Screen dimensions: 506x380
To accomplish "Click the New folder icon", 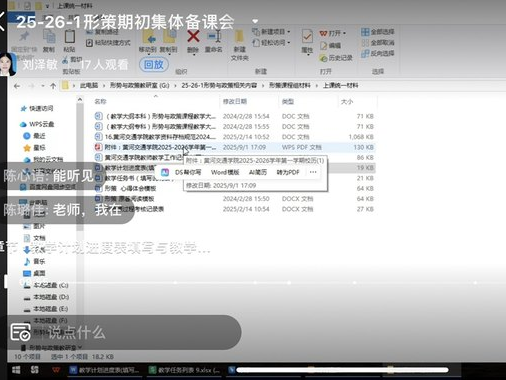I will click(x=239, y=37).
